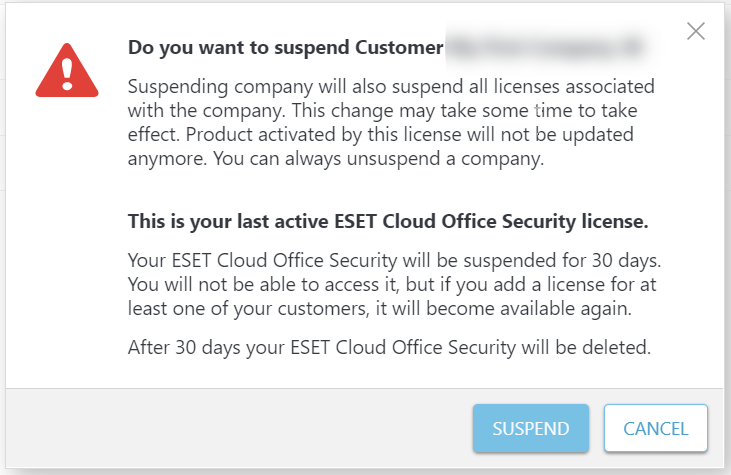Click the word 'unsuspend' in the first paragraph

[x=393, y=159]
